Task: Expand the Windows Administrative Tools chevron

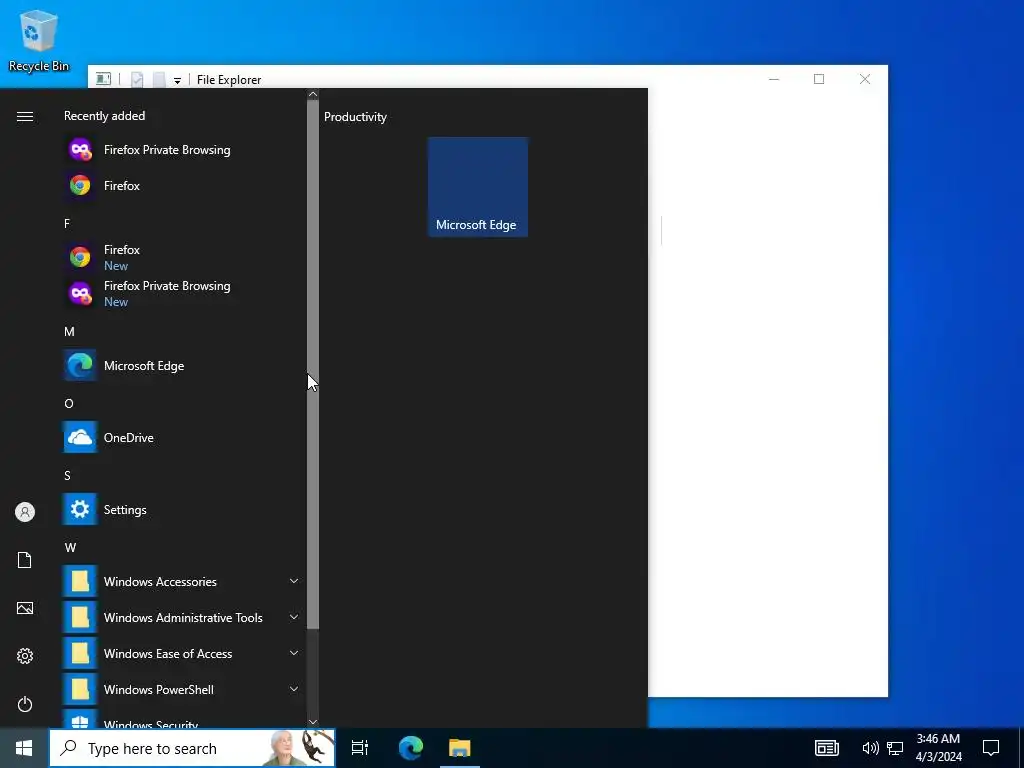Action: pyautogui.click(x=294, y=616)
